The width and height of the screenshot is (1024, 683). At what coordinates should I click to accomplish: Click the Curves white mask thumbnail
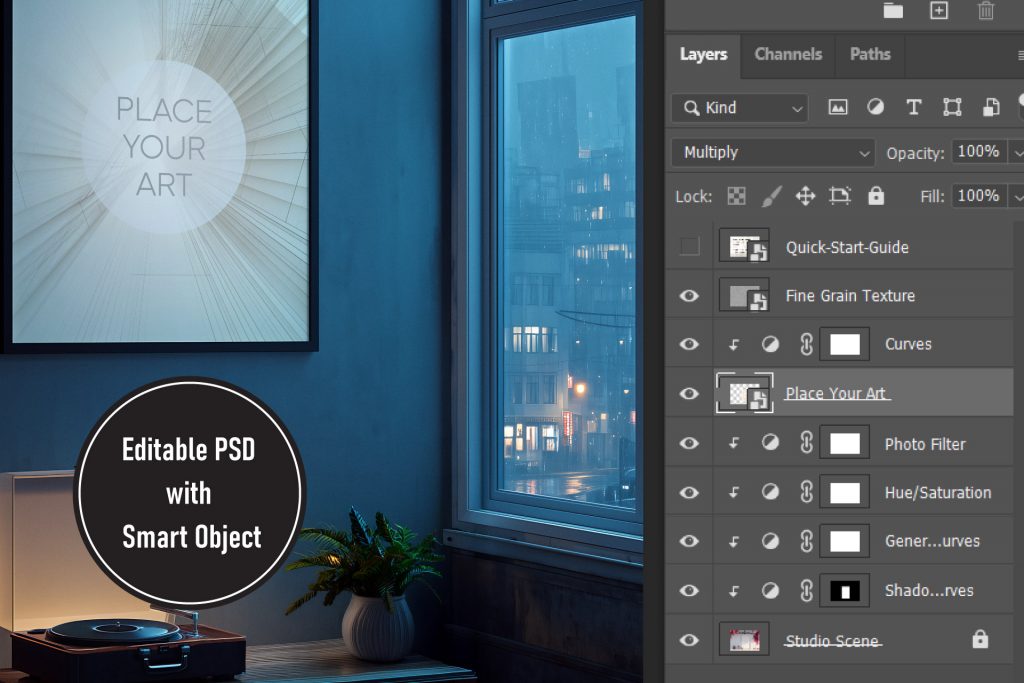[844, 344]
